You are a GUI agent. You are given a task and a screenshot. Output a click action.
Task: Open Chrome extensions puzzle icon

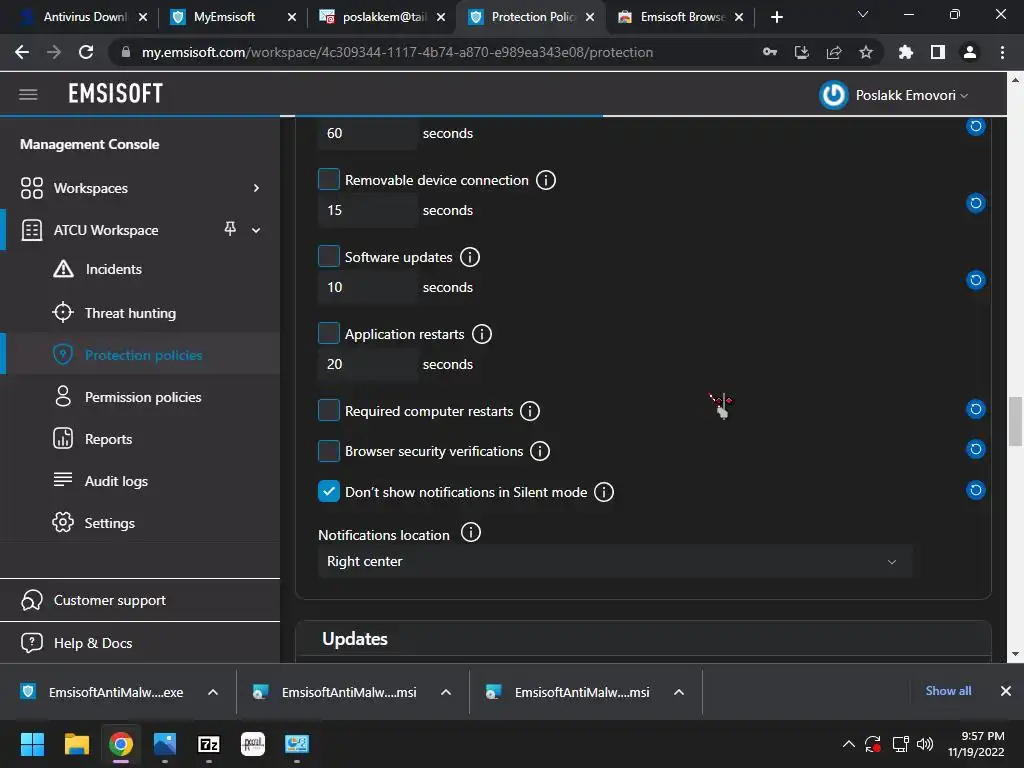coord(905,52)
